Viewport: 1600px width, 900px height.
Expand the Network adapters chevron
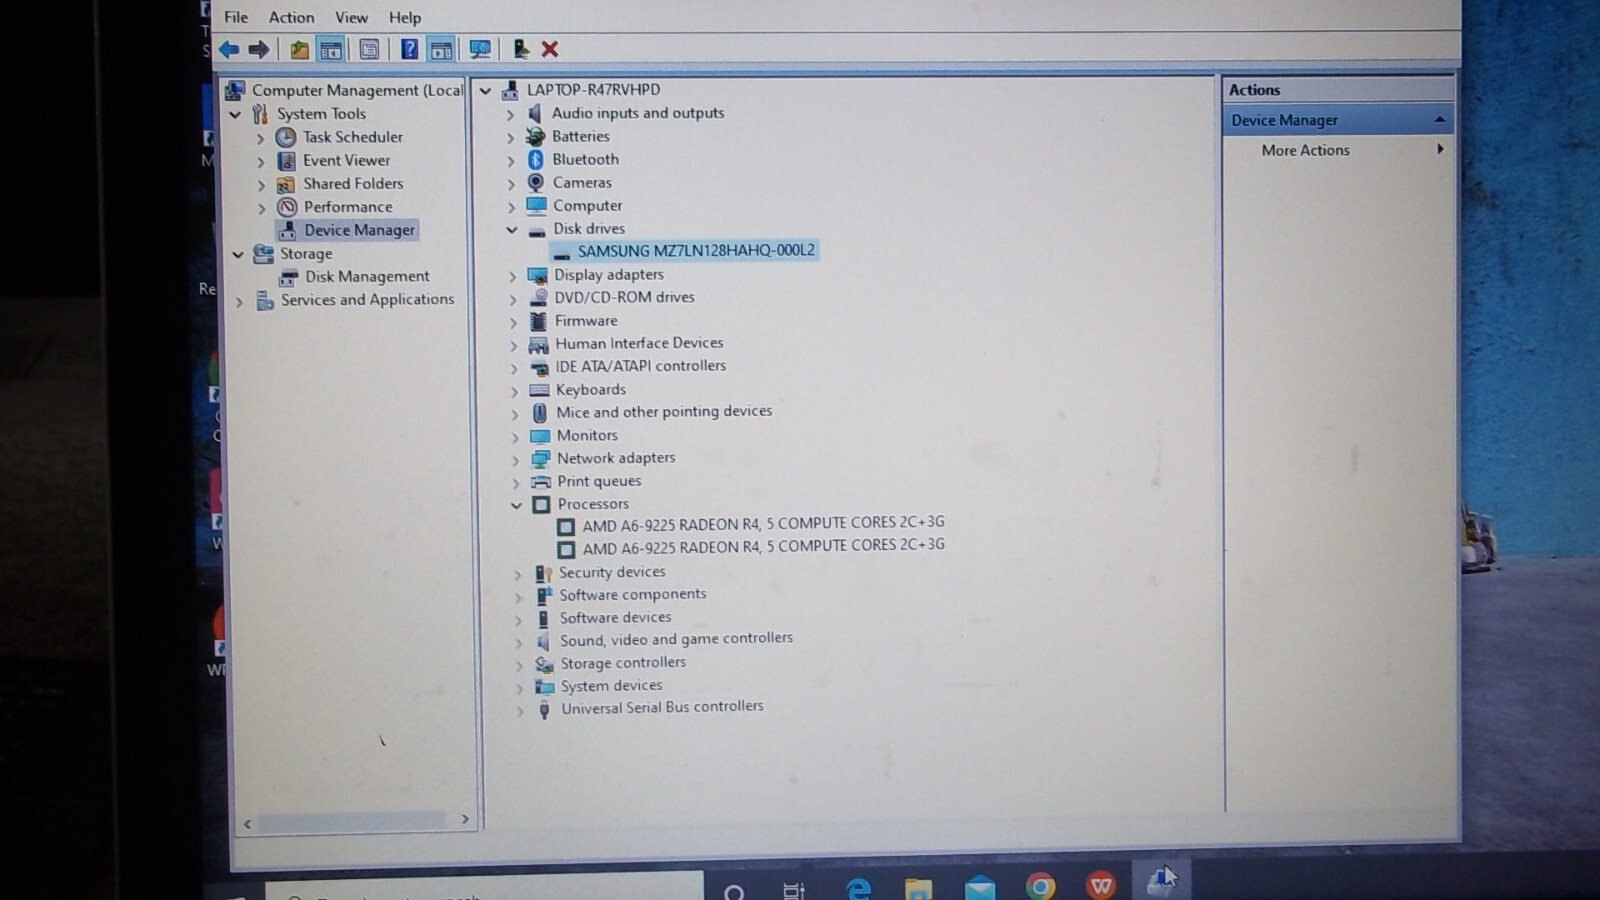(516, 460)
